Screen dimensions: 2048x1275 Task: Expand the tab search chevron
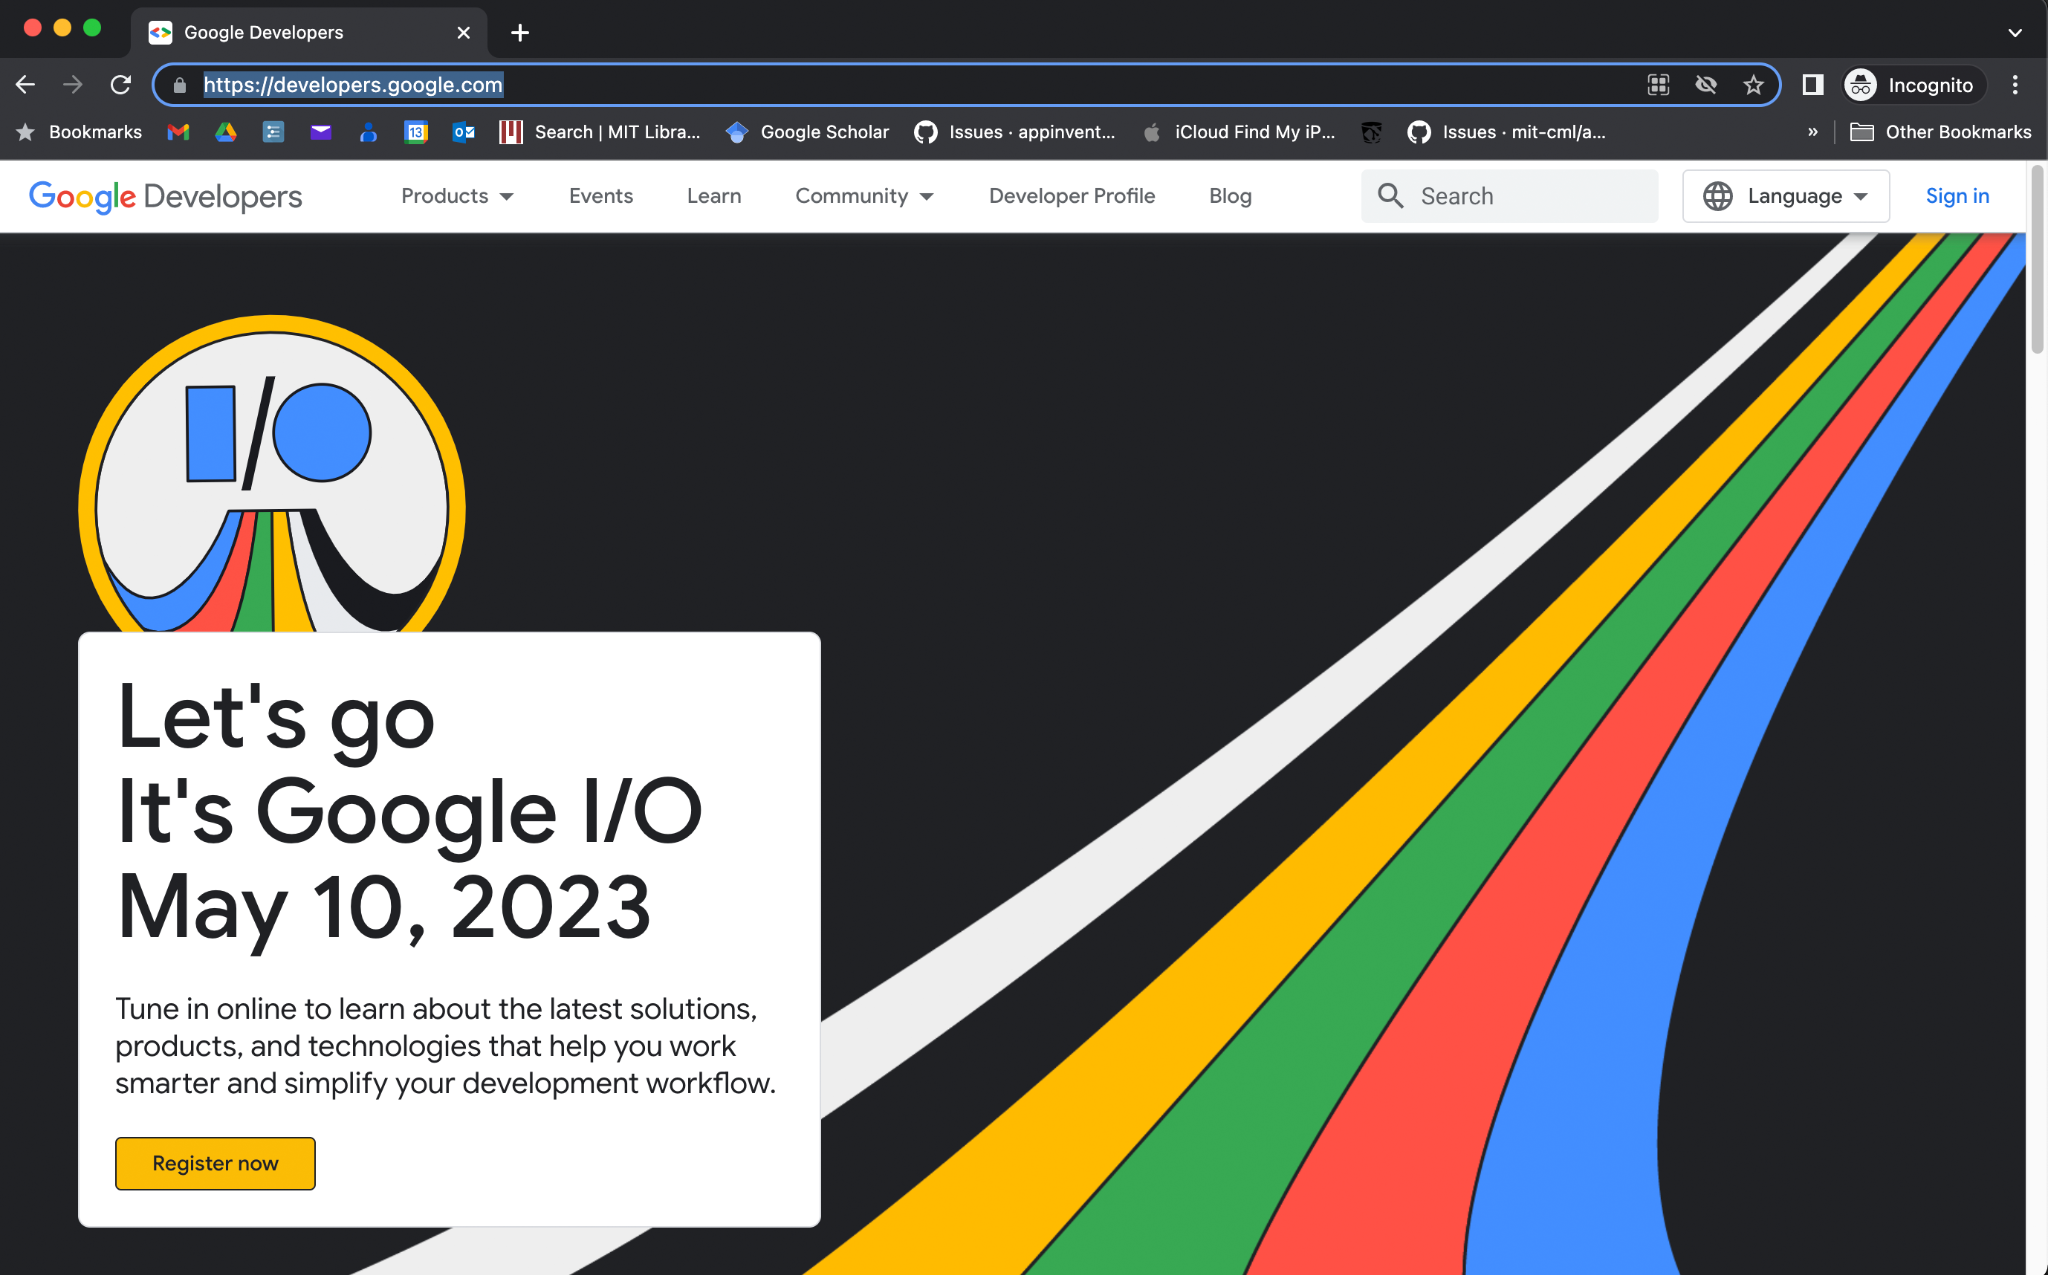click(x=2015, y=32)
